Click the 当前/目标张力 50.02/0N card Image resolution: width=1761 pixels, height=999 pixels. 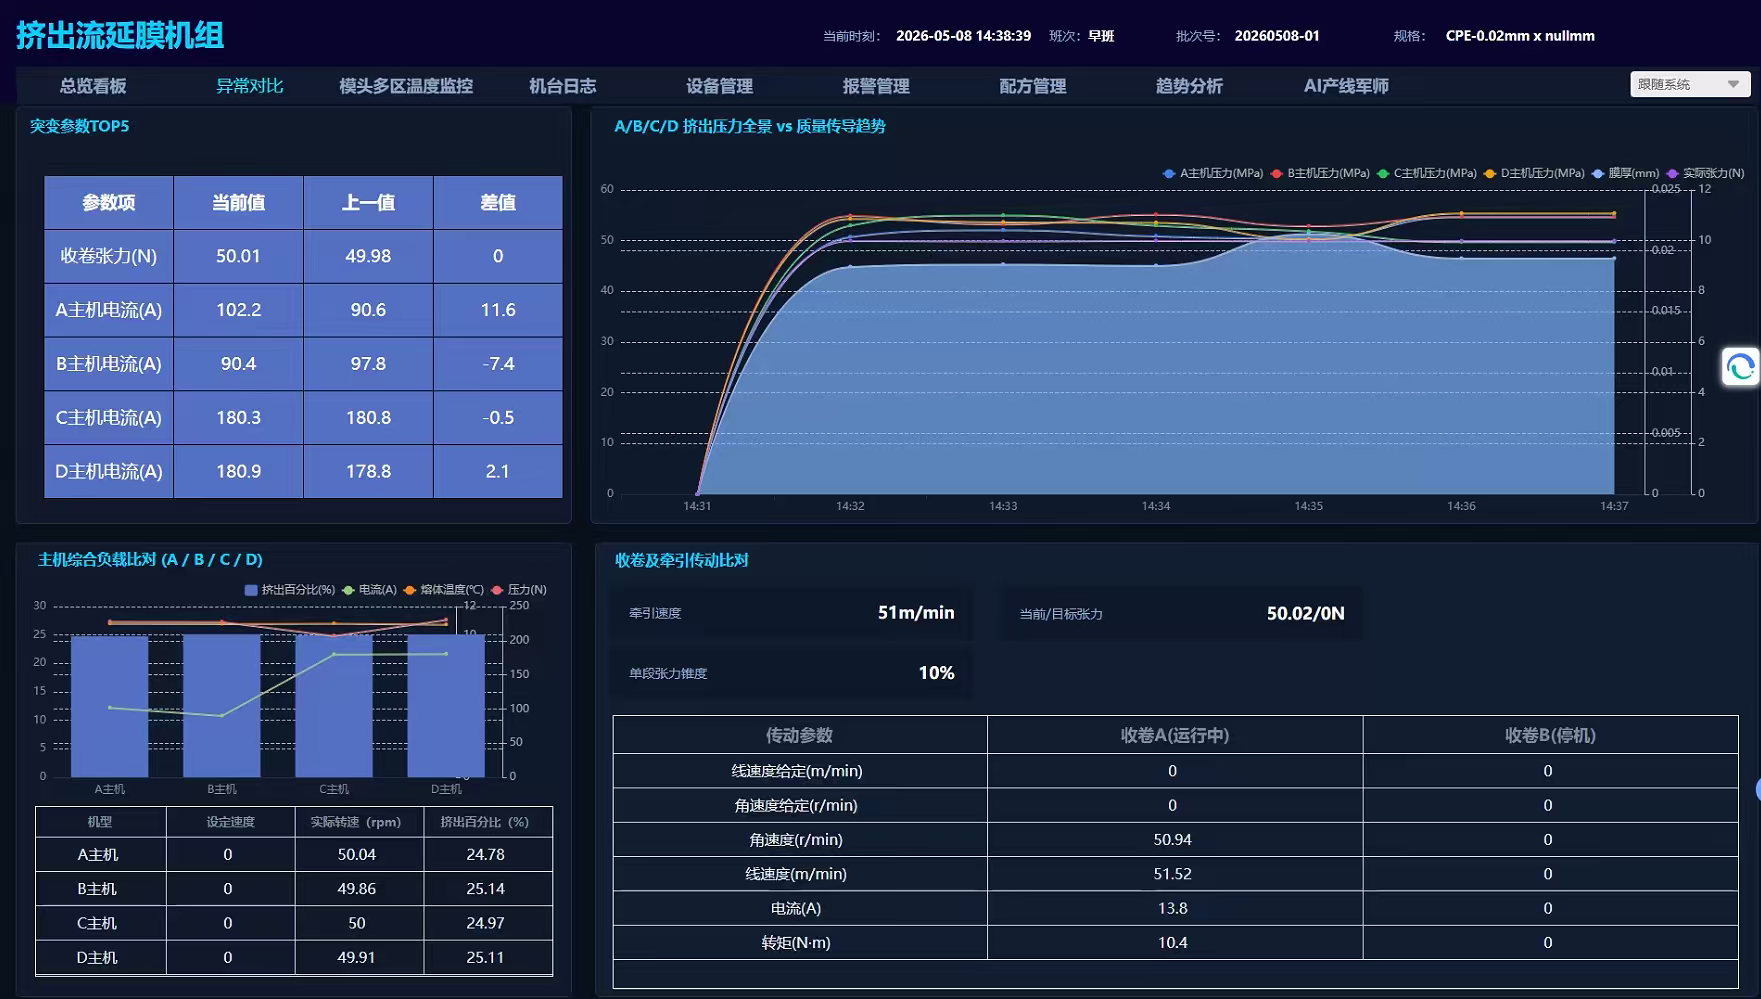[x=1182, y=613]
